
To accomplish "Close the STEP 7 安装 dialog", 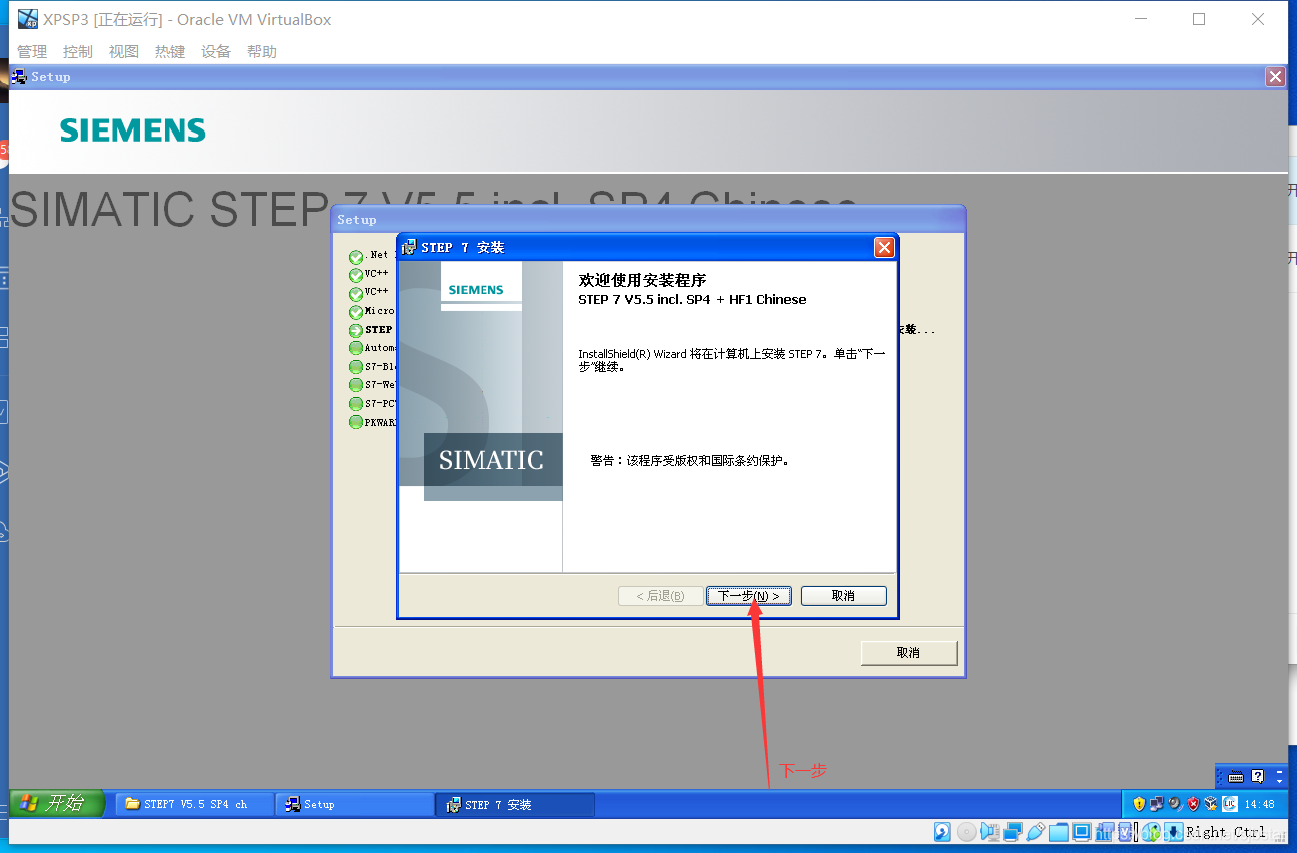I will [x=884, y=247].
